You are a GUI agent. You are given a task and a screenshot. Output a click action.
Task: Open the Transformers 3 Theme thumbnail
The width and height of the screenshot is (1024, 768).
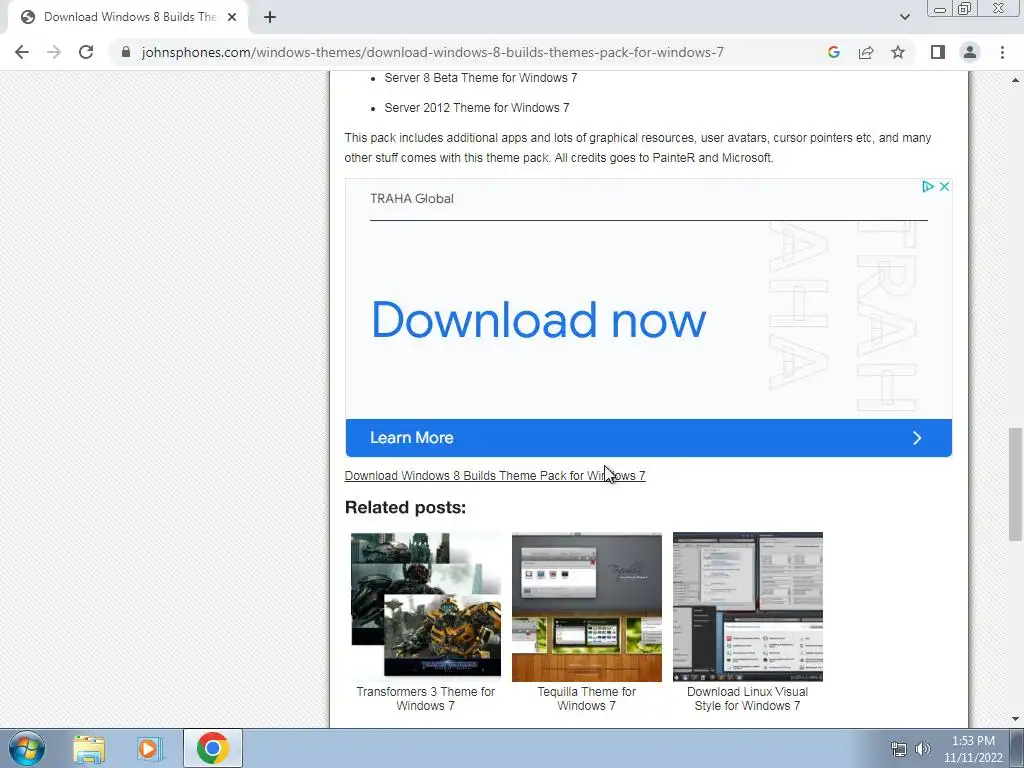click(426, 607)
